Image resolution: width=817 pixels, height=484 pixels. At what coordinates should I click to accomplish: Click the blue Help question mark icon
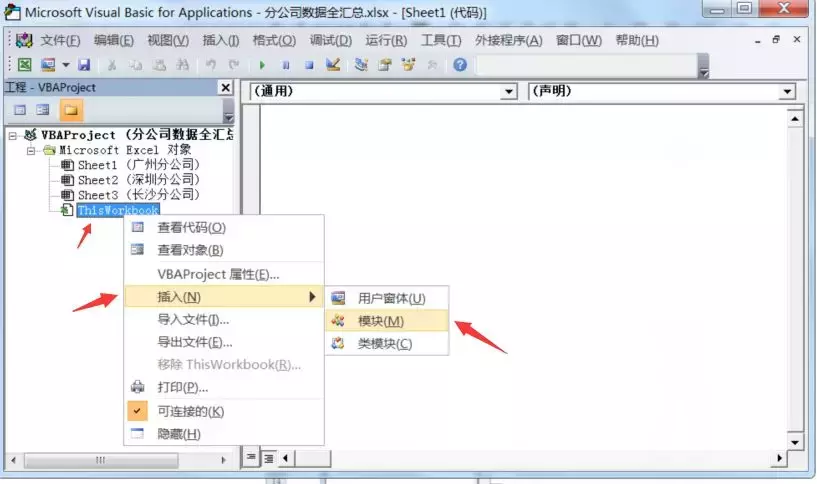click(x=460, y=65)
